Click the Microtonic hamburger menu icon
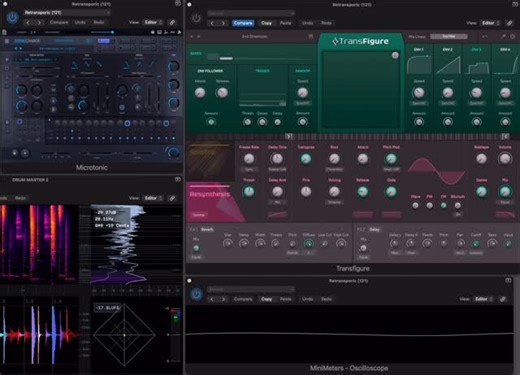Screen dimensions: 520x375 [7, 41]
